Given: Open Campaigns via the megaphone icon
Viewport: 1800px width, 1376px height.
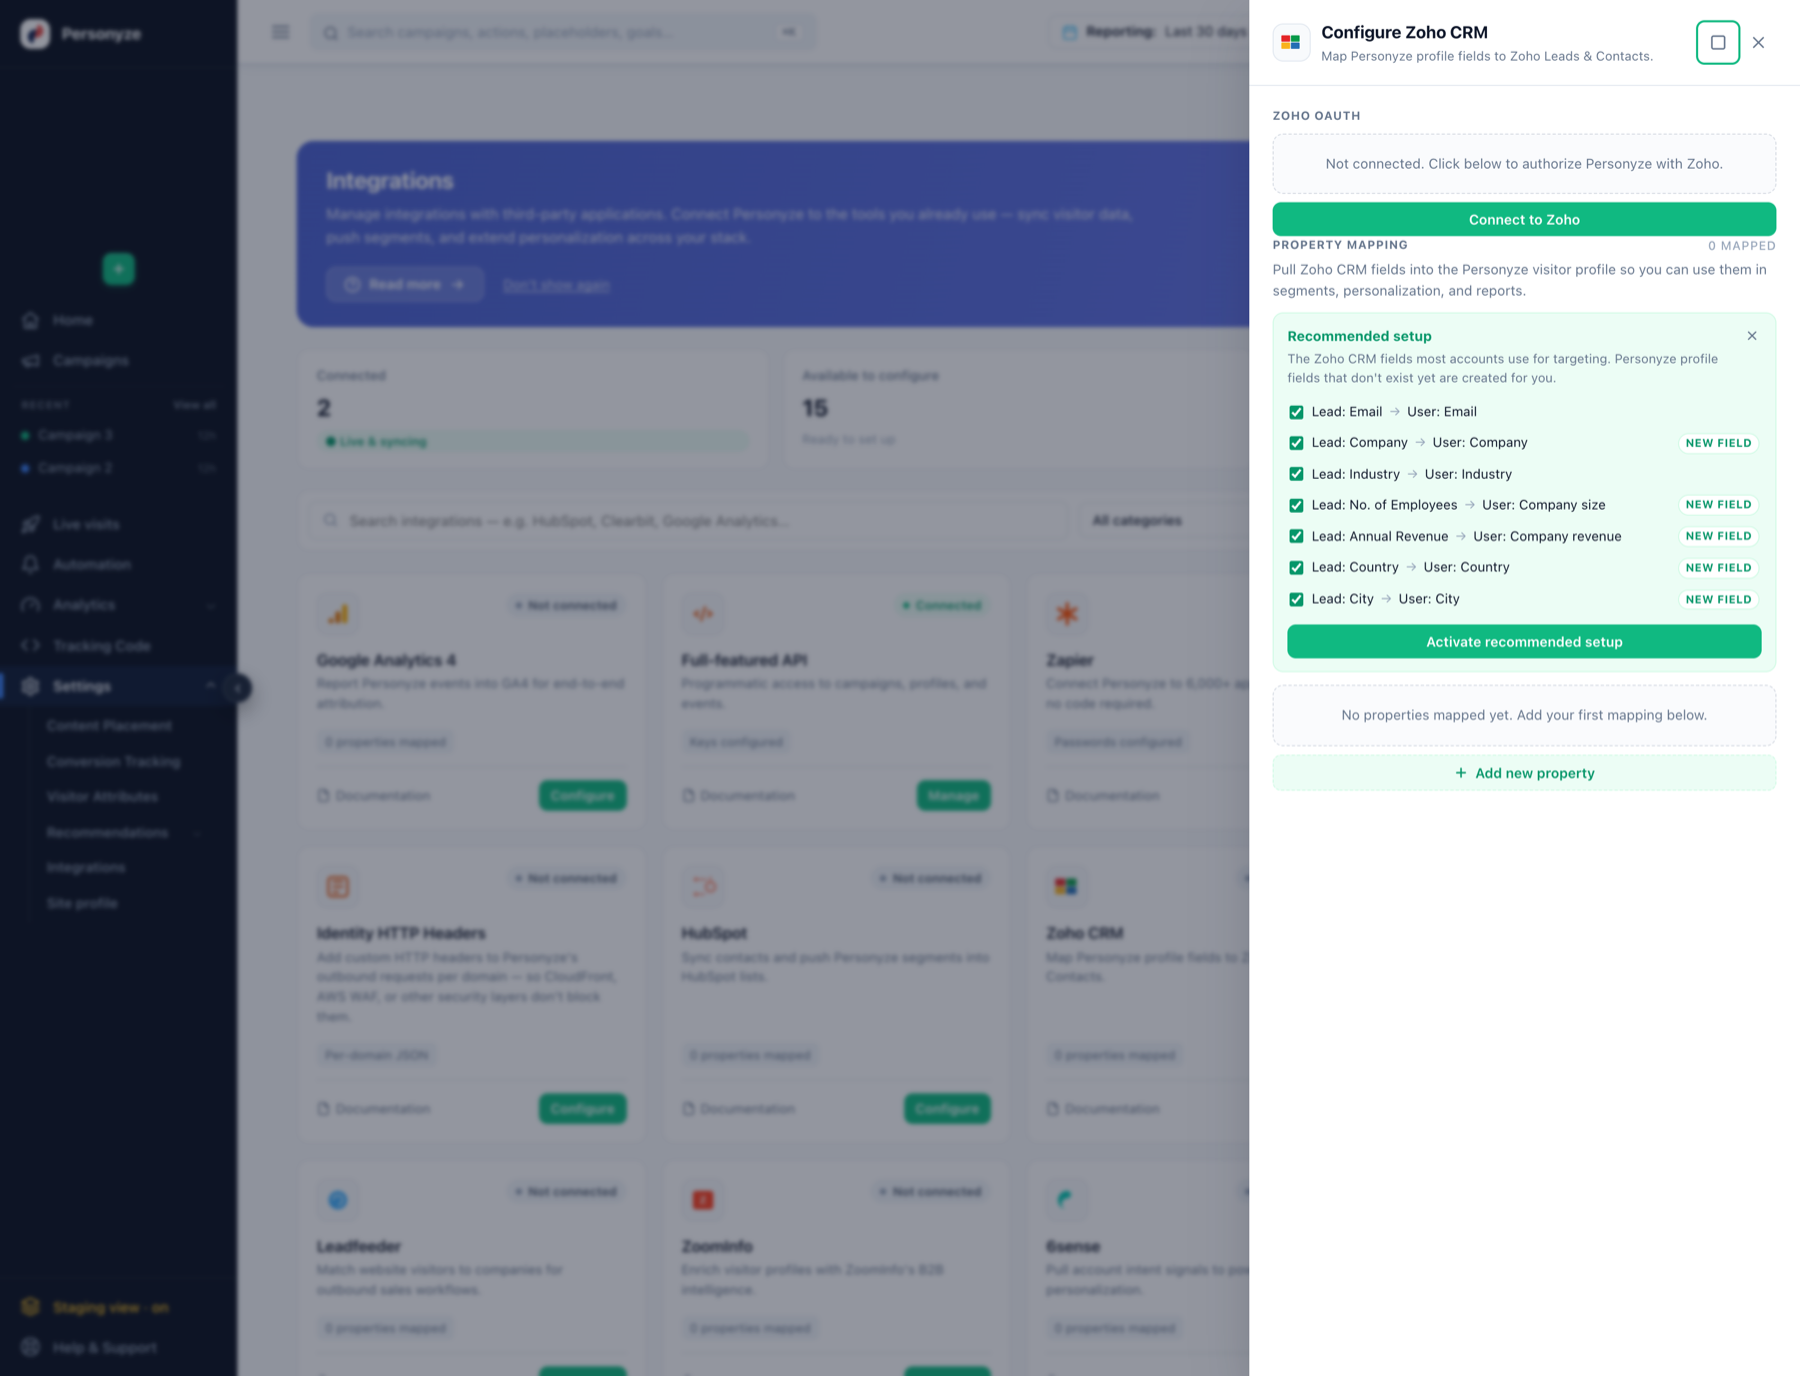Looking at the screenshot, I should pyautogui.click(x=31, y=360).
